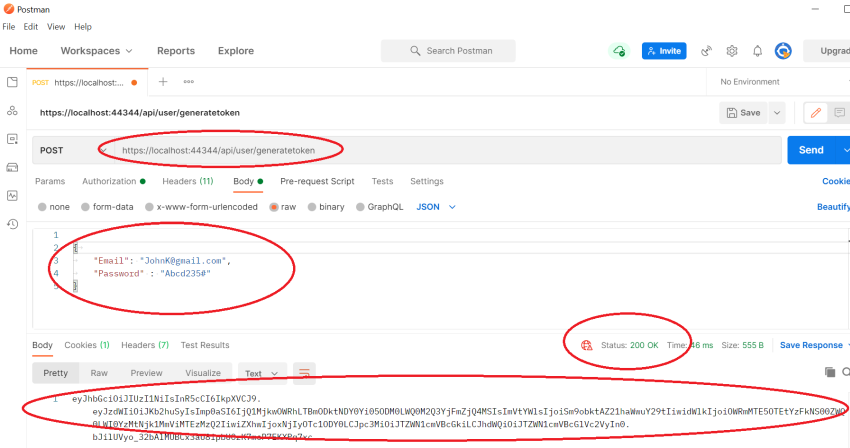Switch to the Settings request tab

pos(427,181)
